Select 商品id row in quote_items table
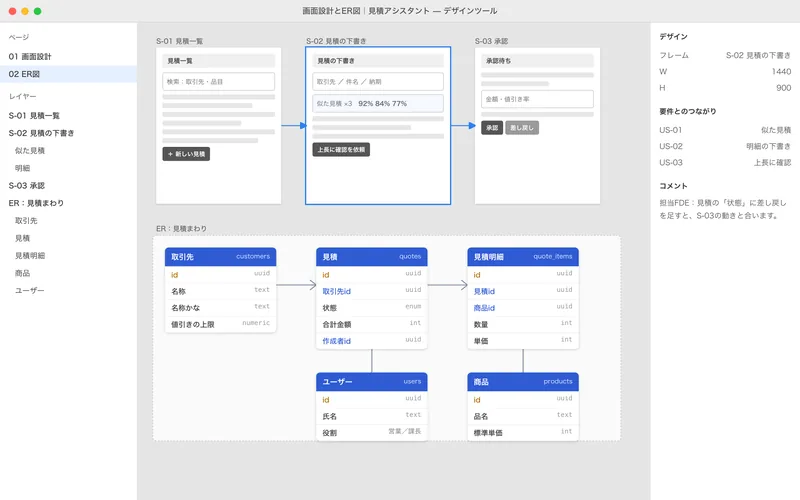Image resolution: width=800 pixels, height=500 pixels. (x=523, y=308)
